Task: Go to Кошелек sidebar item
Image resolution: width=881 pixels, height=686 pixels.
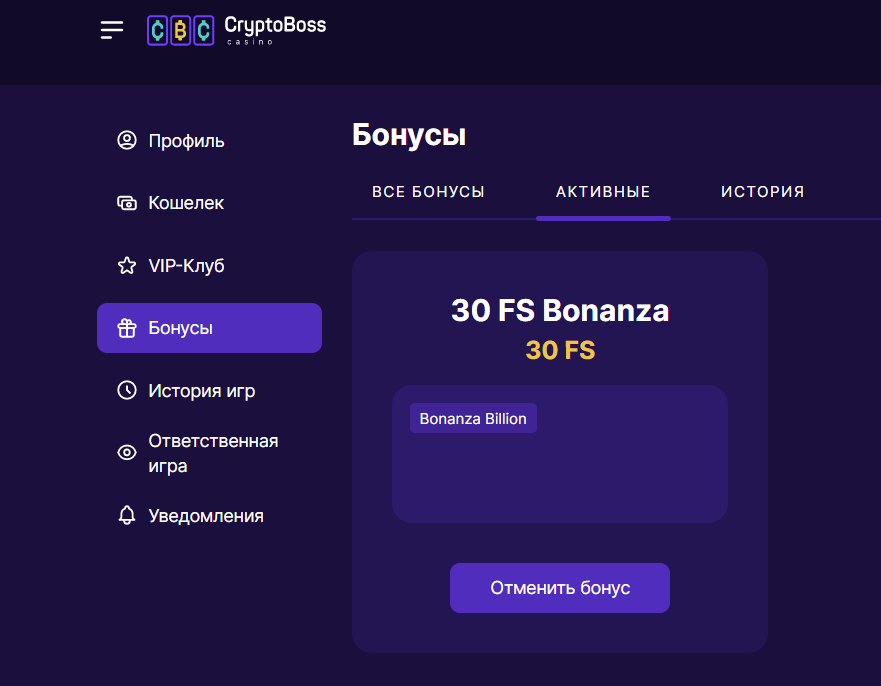Action: pos(209,203)
